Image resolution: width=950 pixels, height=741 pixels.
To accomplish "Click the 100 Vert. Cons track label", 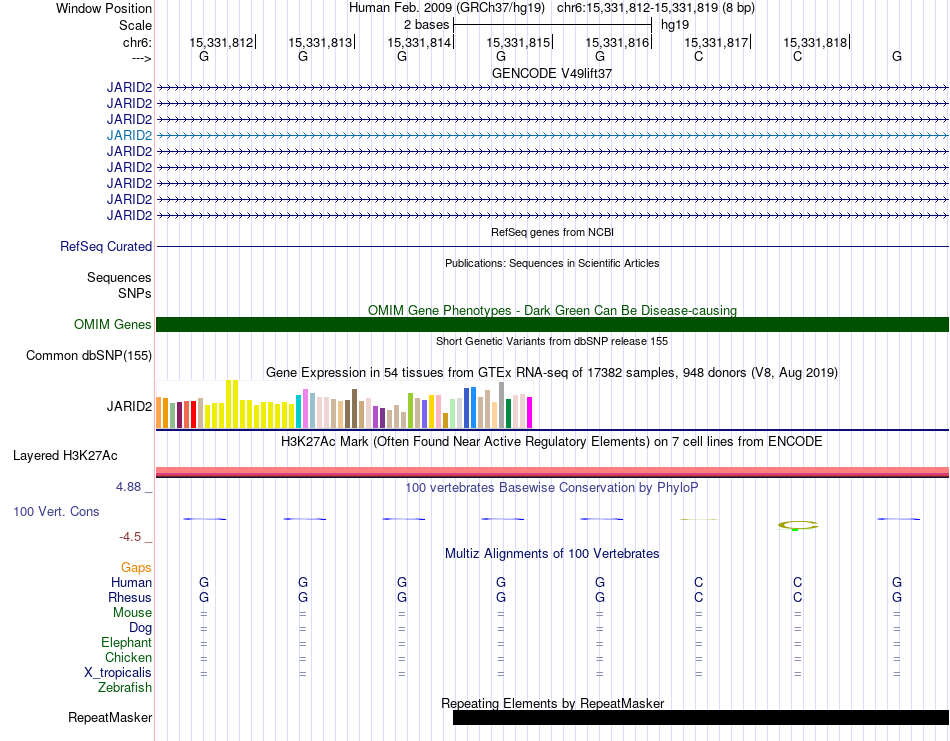I will pyautogui.click(x=56, y=511).
